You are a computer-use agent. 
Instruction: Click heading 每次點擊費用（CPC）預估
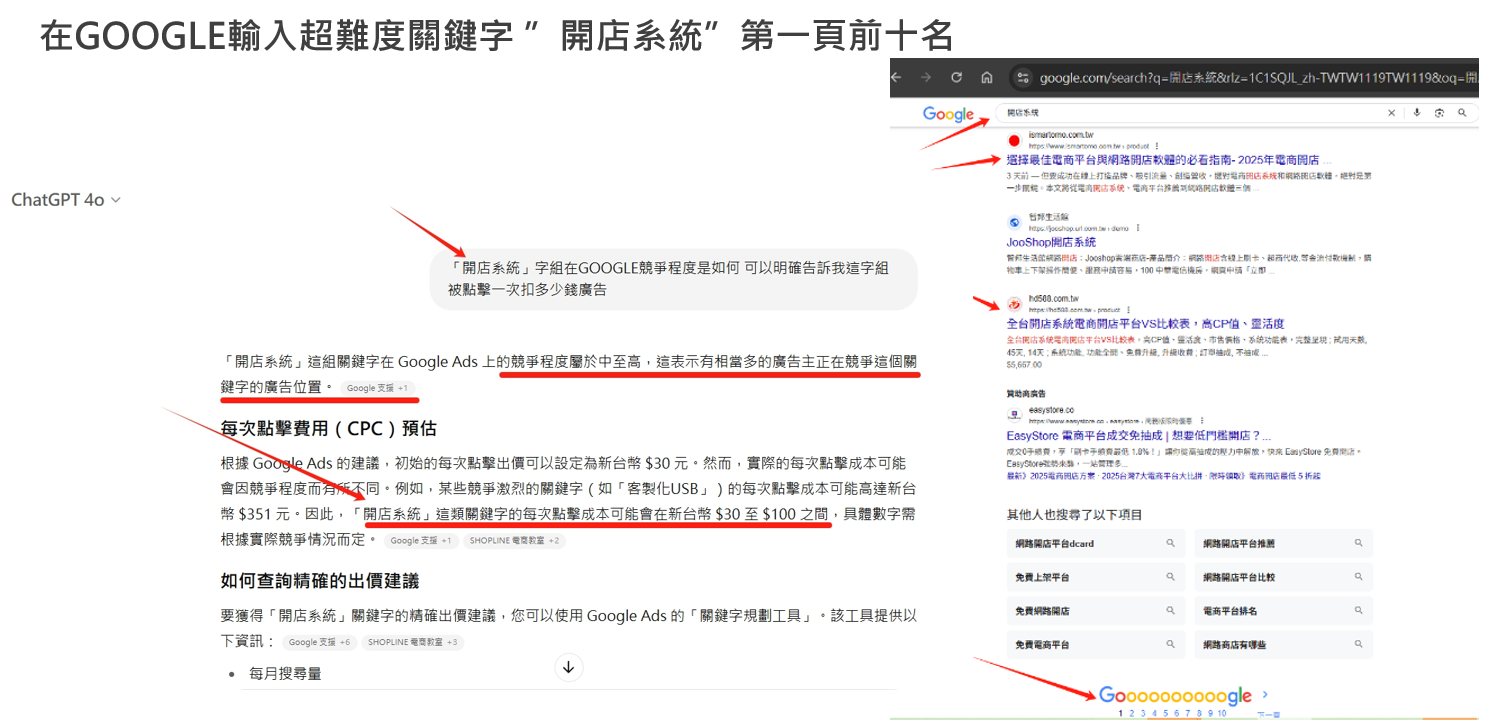[329, 429]
